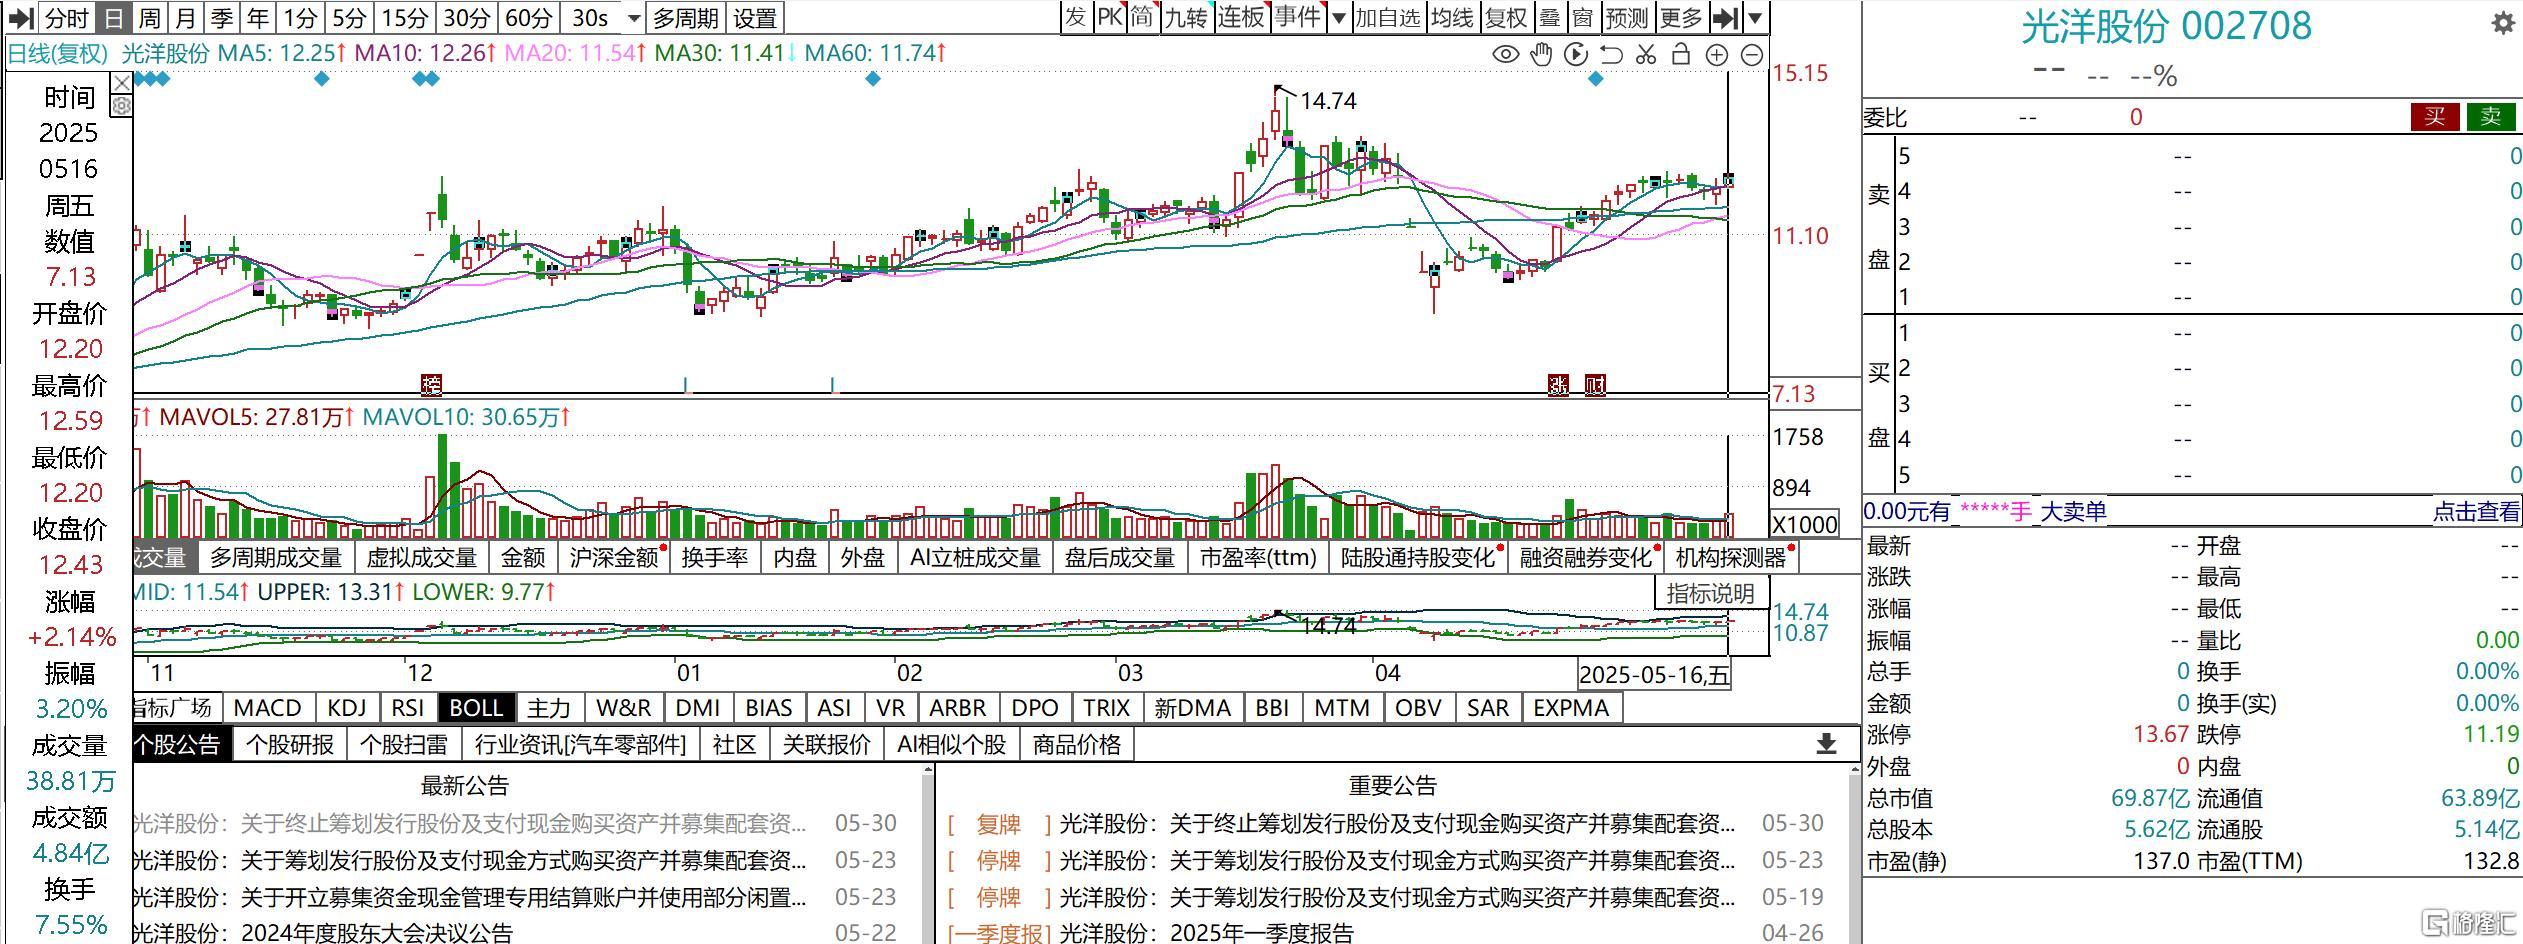Click the undo arrow icon above the chart
Image resolution: width=2523 pixels, height=944 pixels.
click(1611, 54)
